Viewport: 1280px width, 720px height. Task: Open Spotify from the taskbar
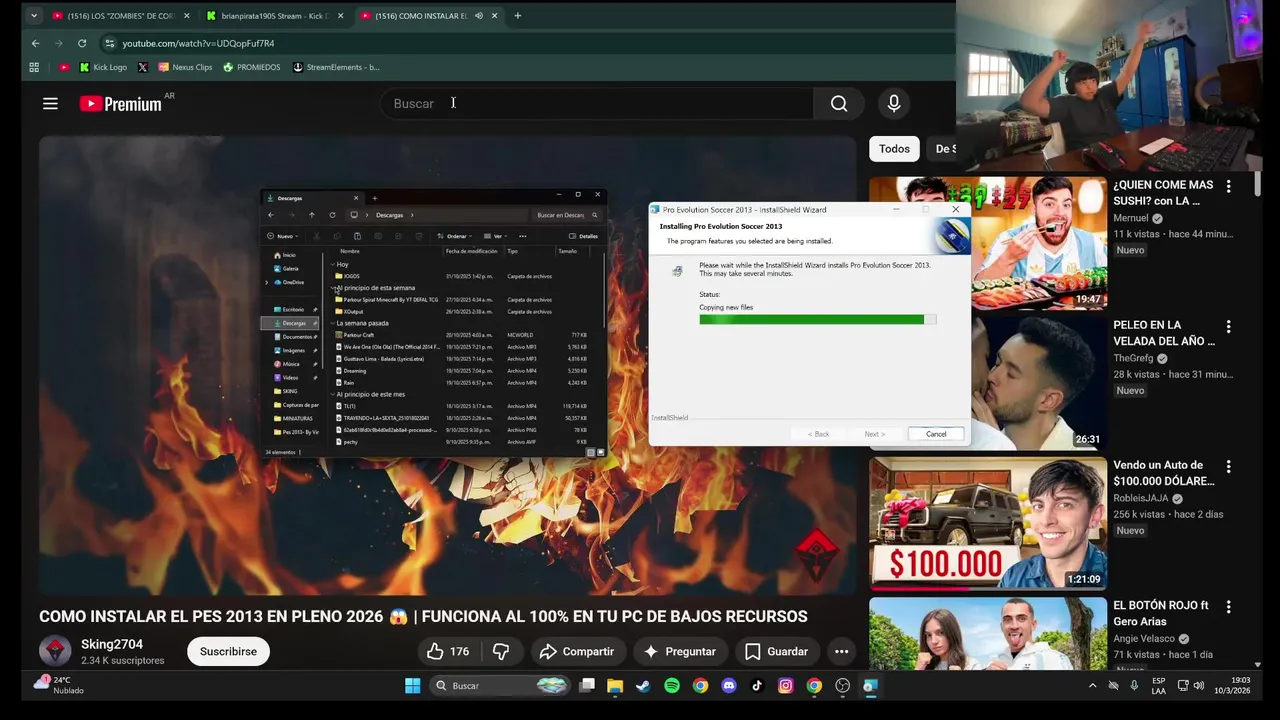(671, 685)
